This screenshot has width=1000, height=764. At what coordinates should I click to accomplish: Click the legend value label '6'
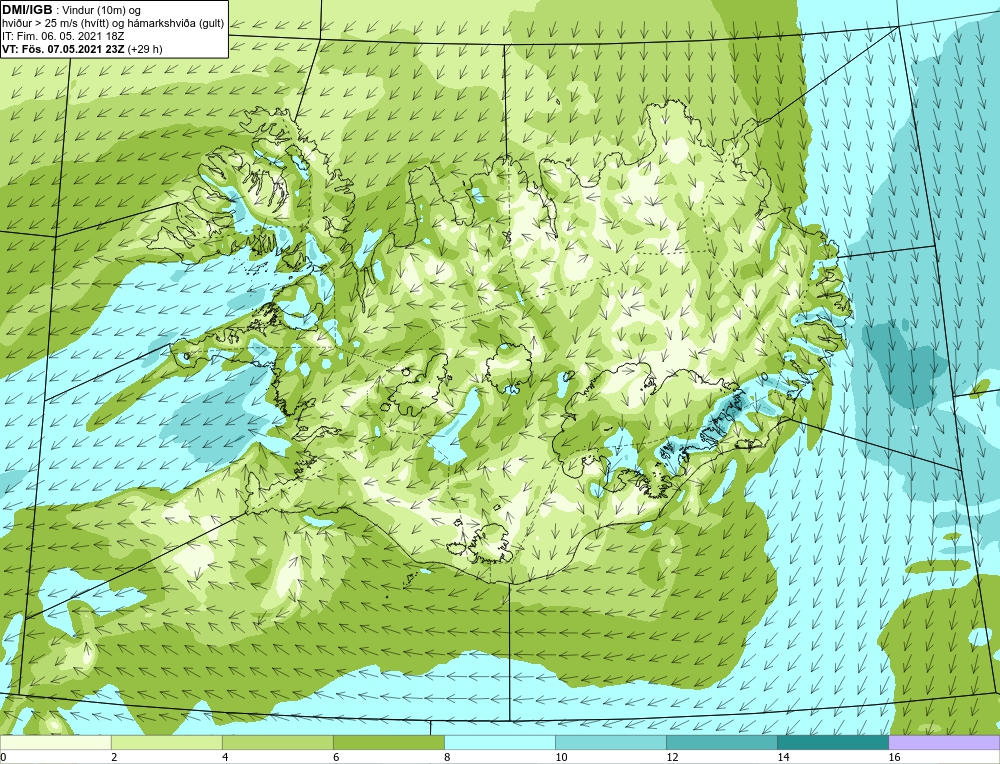(336, 757)
